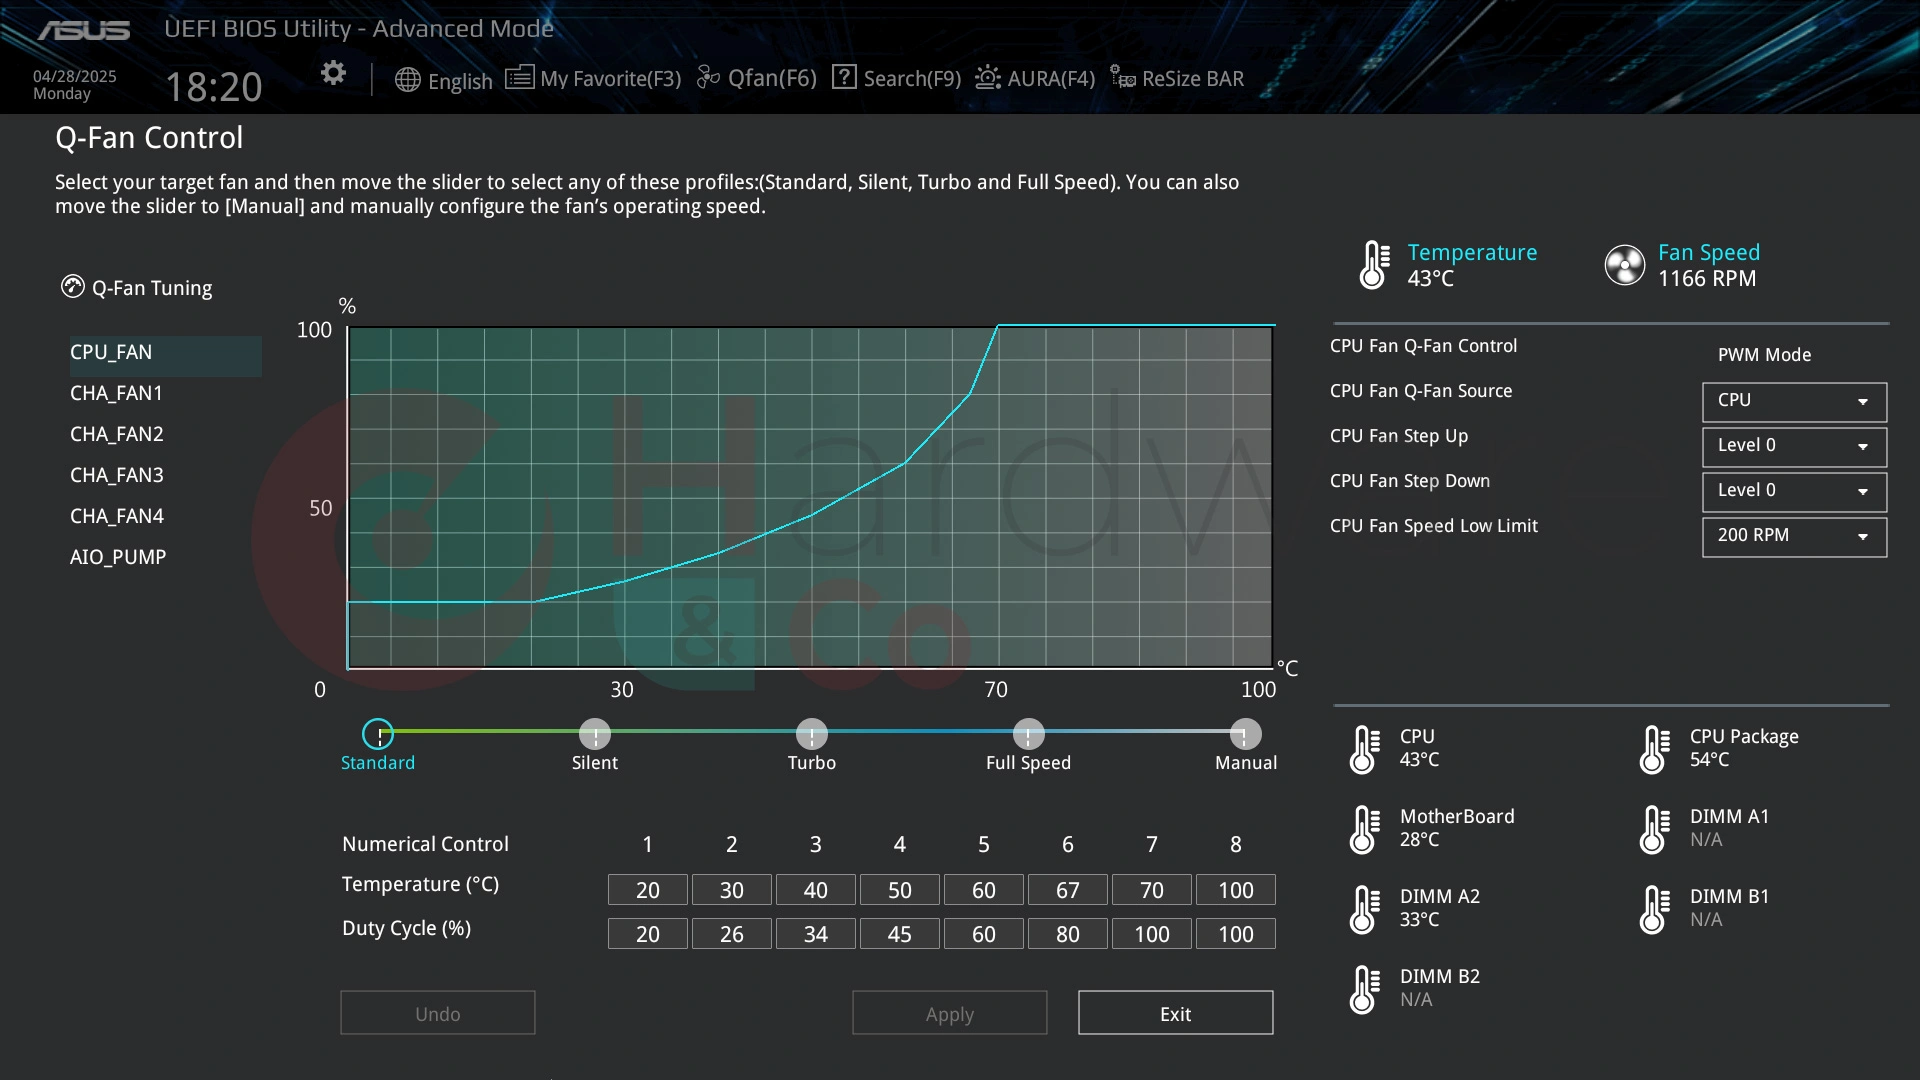Screen dimensions: 1920x1080
Task: Click Numerical Control heading
Action: click(x=425, y=844)
